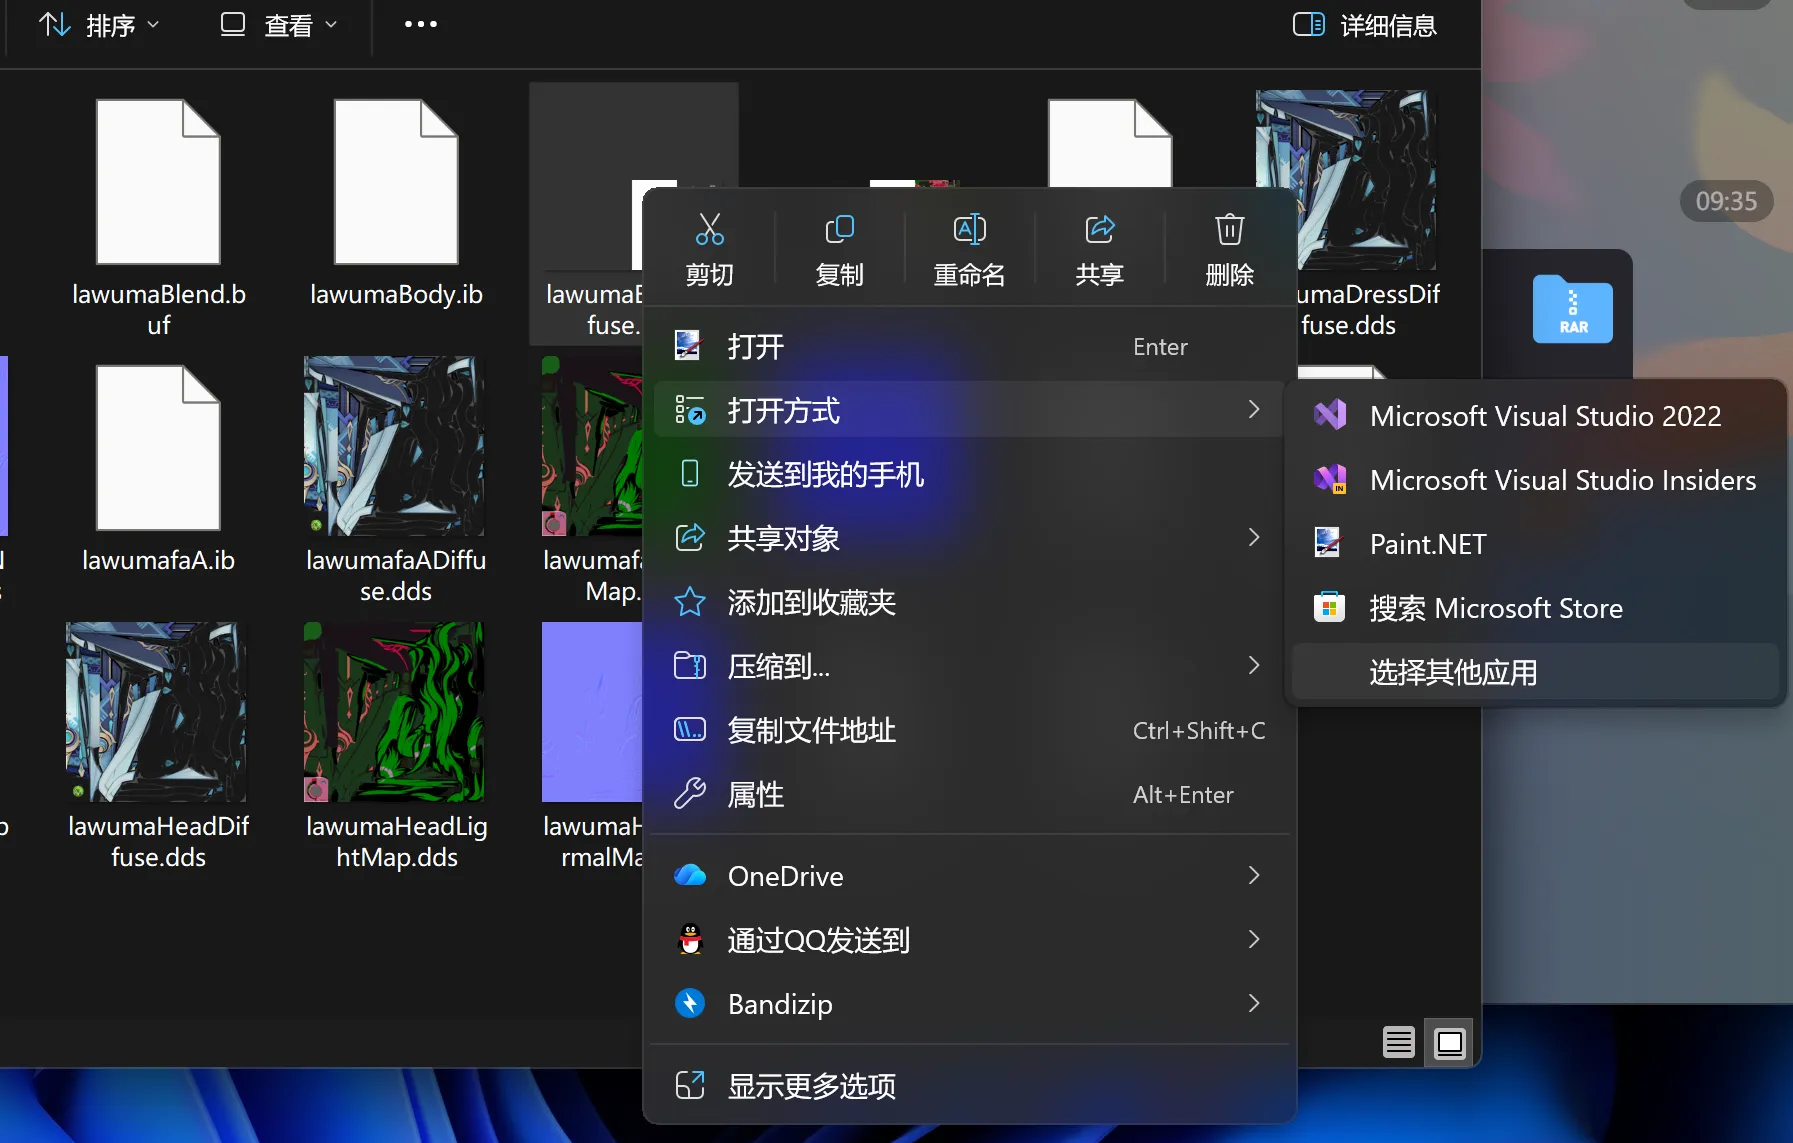This screenshot has height=1143, width=1793.
Task: Choose Microsoft Visual Studio Insiders
Action: (x=1561, y=480)
